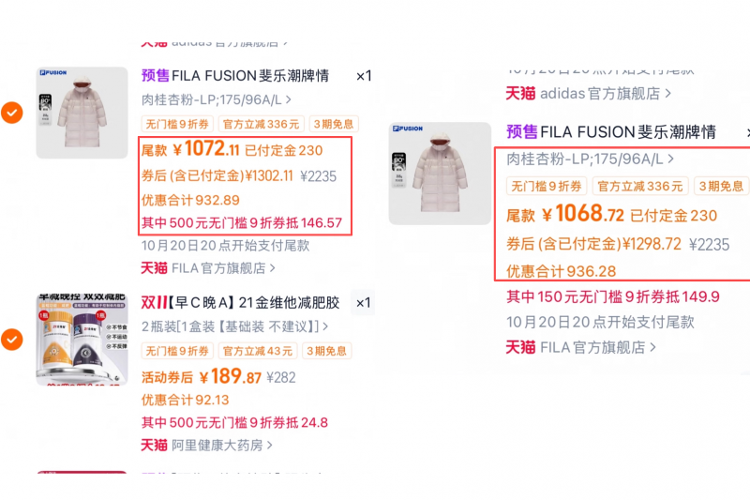Image resolution: width=750 pixels, height=500 pixels.
Task: Click the Tmall 天猫 logo beside left FILA store
Action: 154,268
